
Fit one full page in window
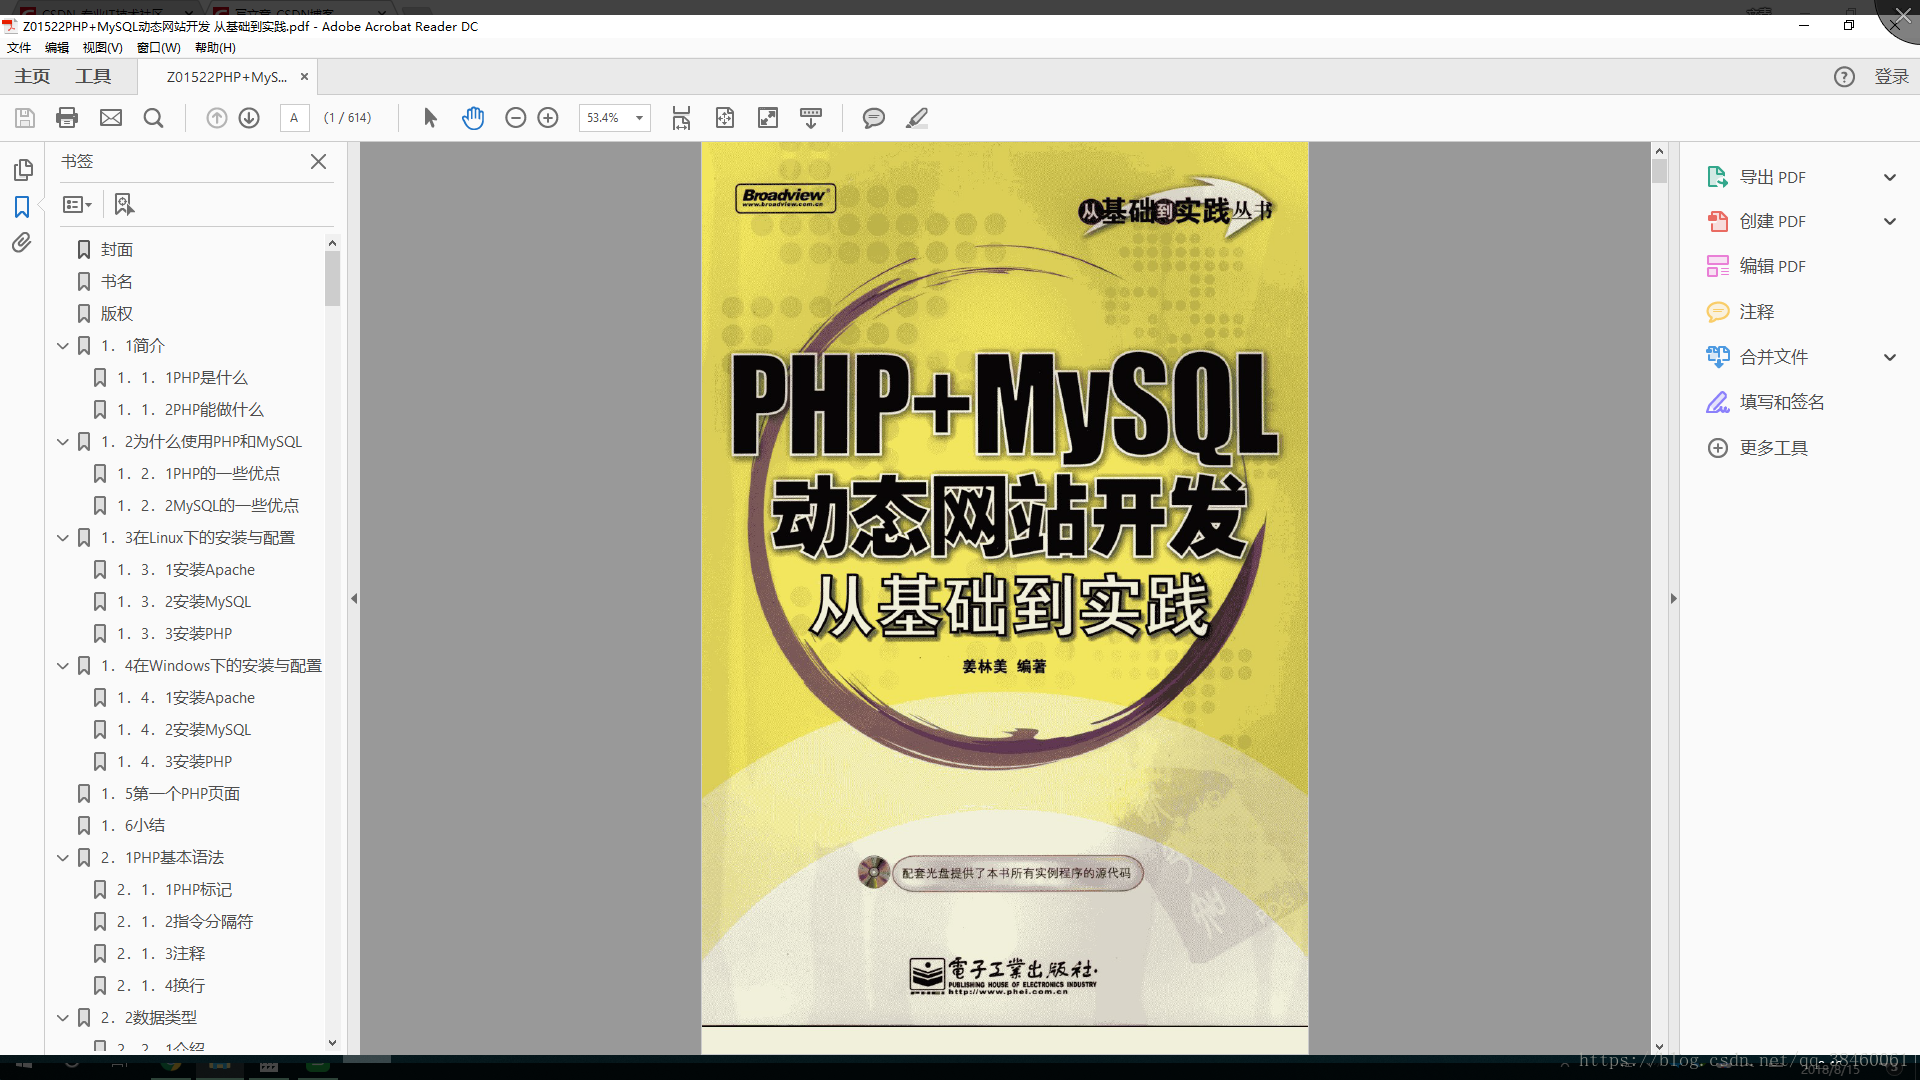click(x=724, y=118)
